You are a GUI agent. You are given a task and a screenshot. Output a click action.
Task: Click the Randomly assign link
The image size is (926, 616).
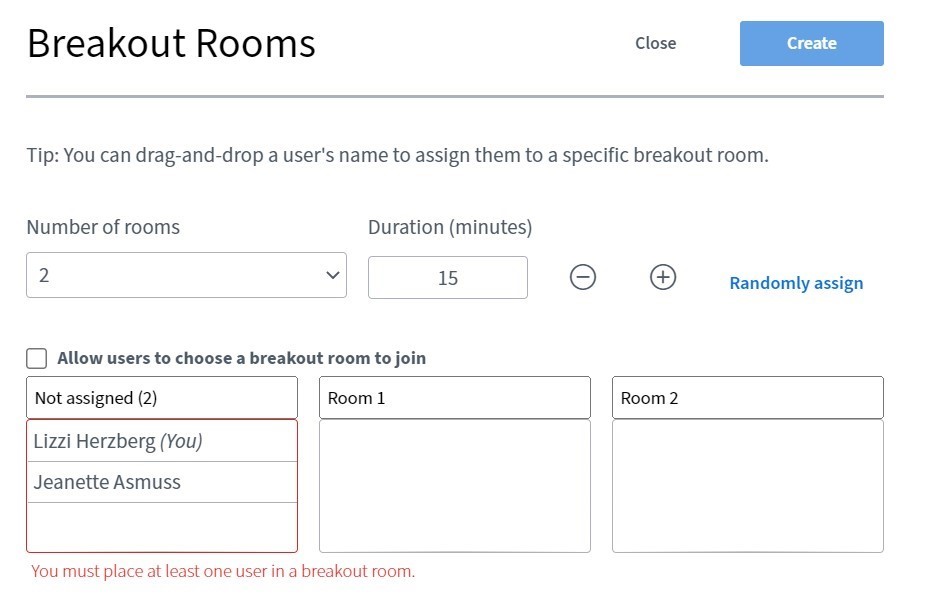pos(796,283)
